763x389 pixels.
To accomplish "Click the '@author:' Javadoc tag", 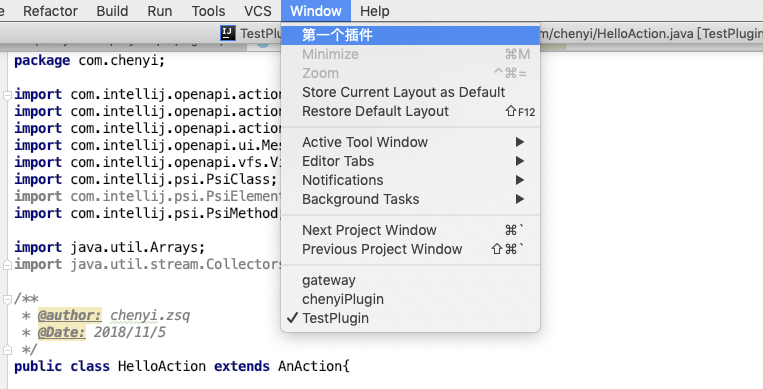I will pos(70,316).
